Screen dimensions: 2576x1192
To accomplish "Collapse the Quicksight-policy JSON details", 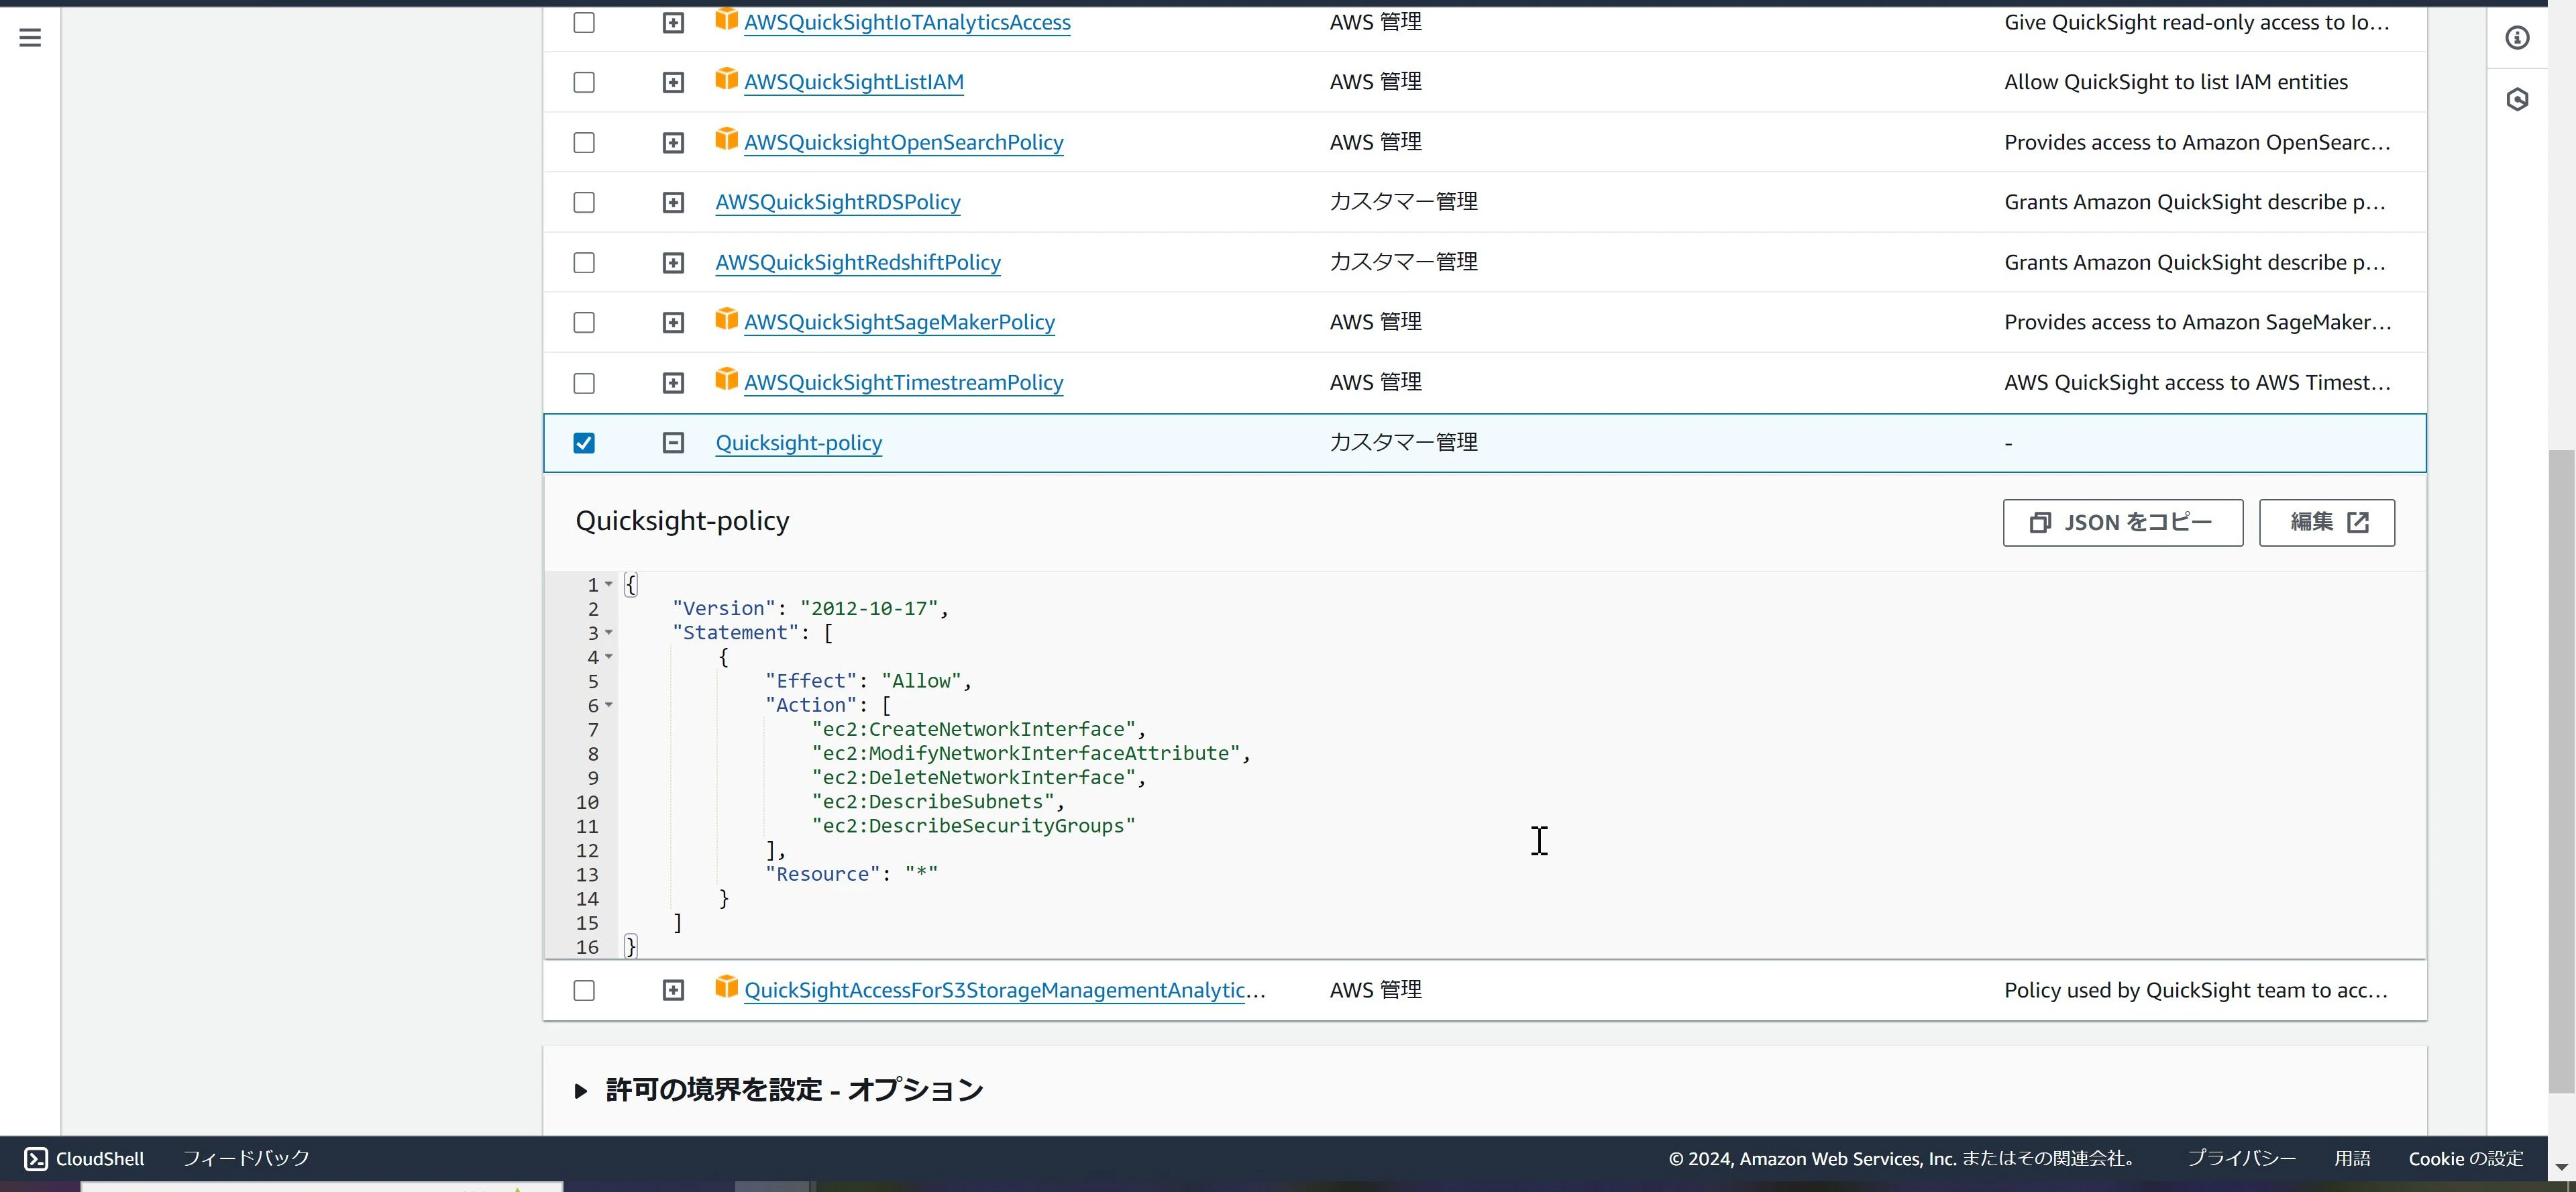I will tap(673, 442).
